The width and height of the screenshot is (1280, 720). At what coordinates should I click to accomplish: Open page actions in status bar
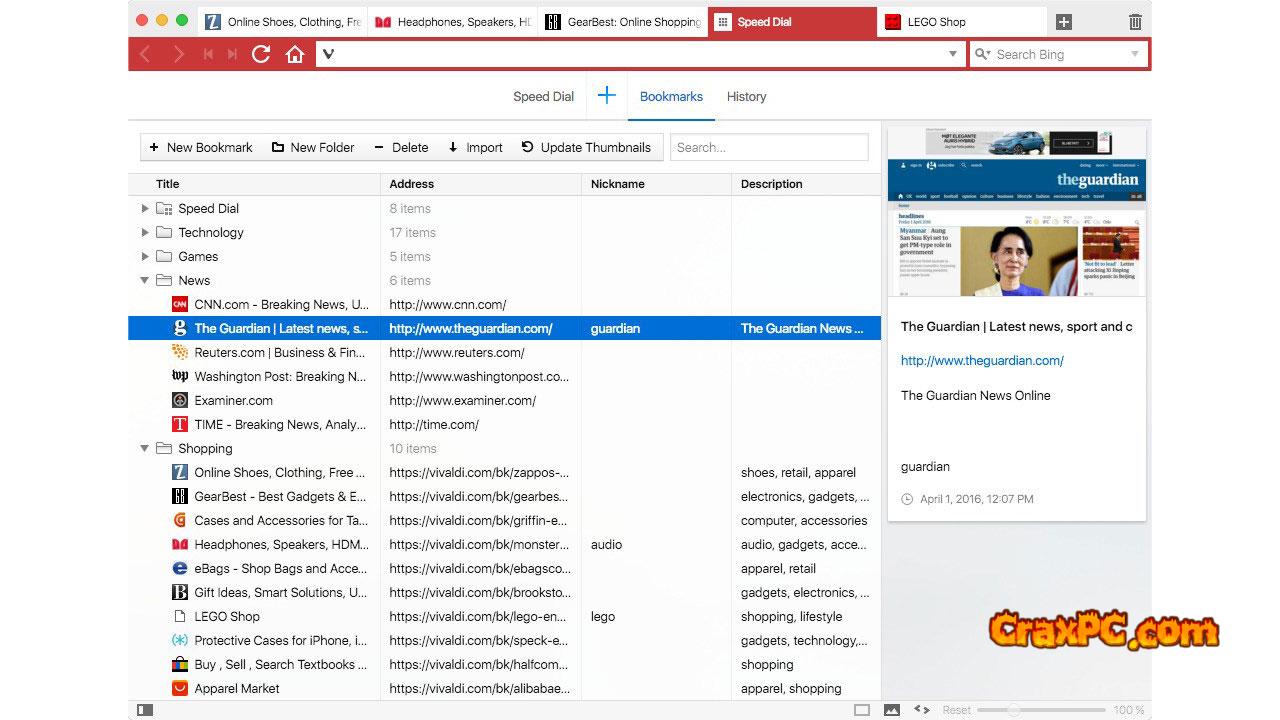[922, 710]
